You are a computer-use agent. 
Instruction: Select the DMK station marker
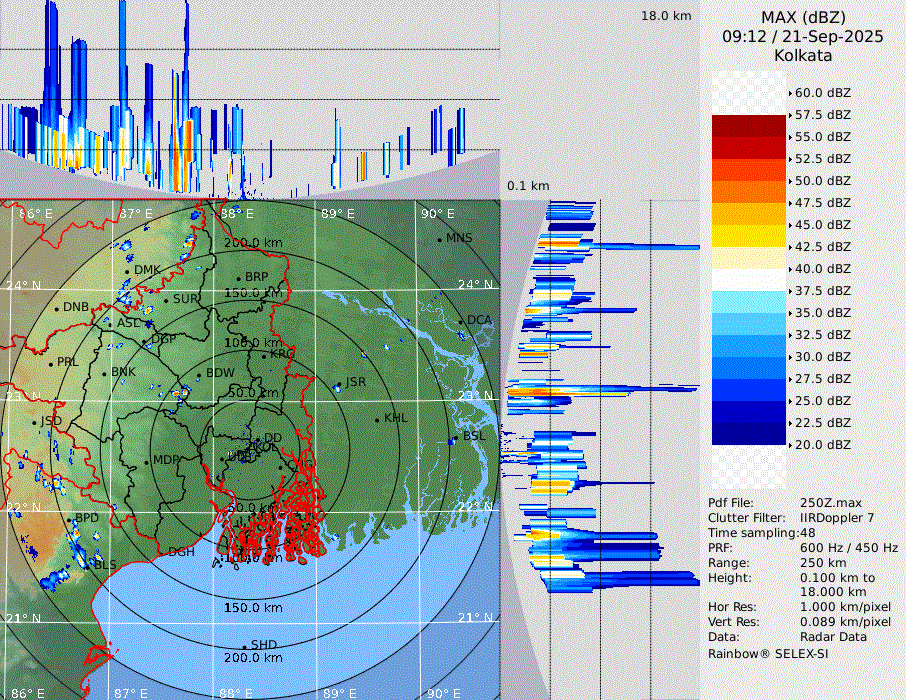(x=127, y=271)
